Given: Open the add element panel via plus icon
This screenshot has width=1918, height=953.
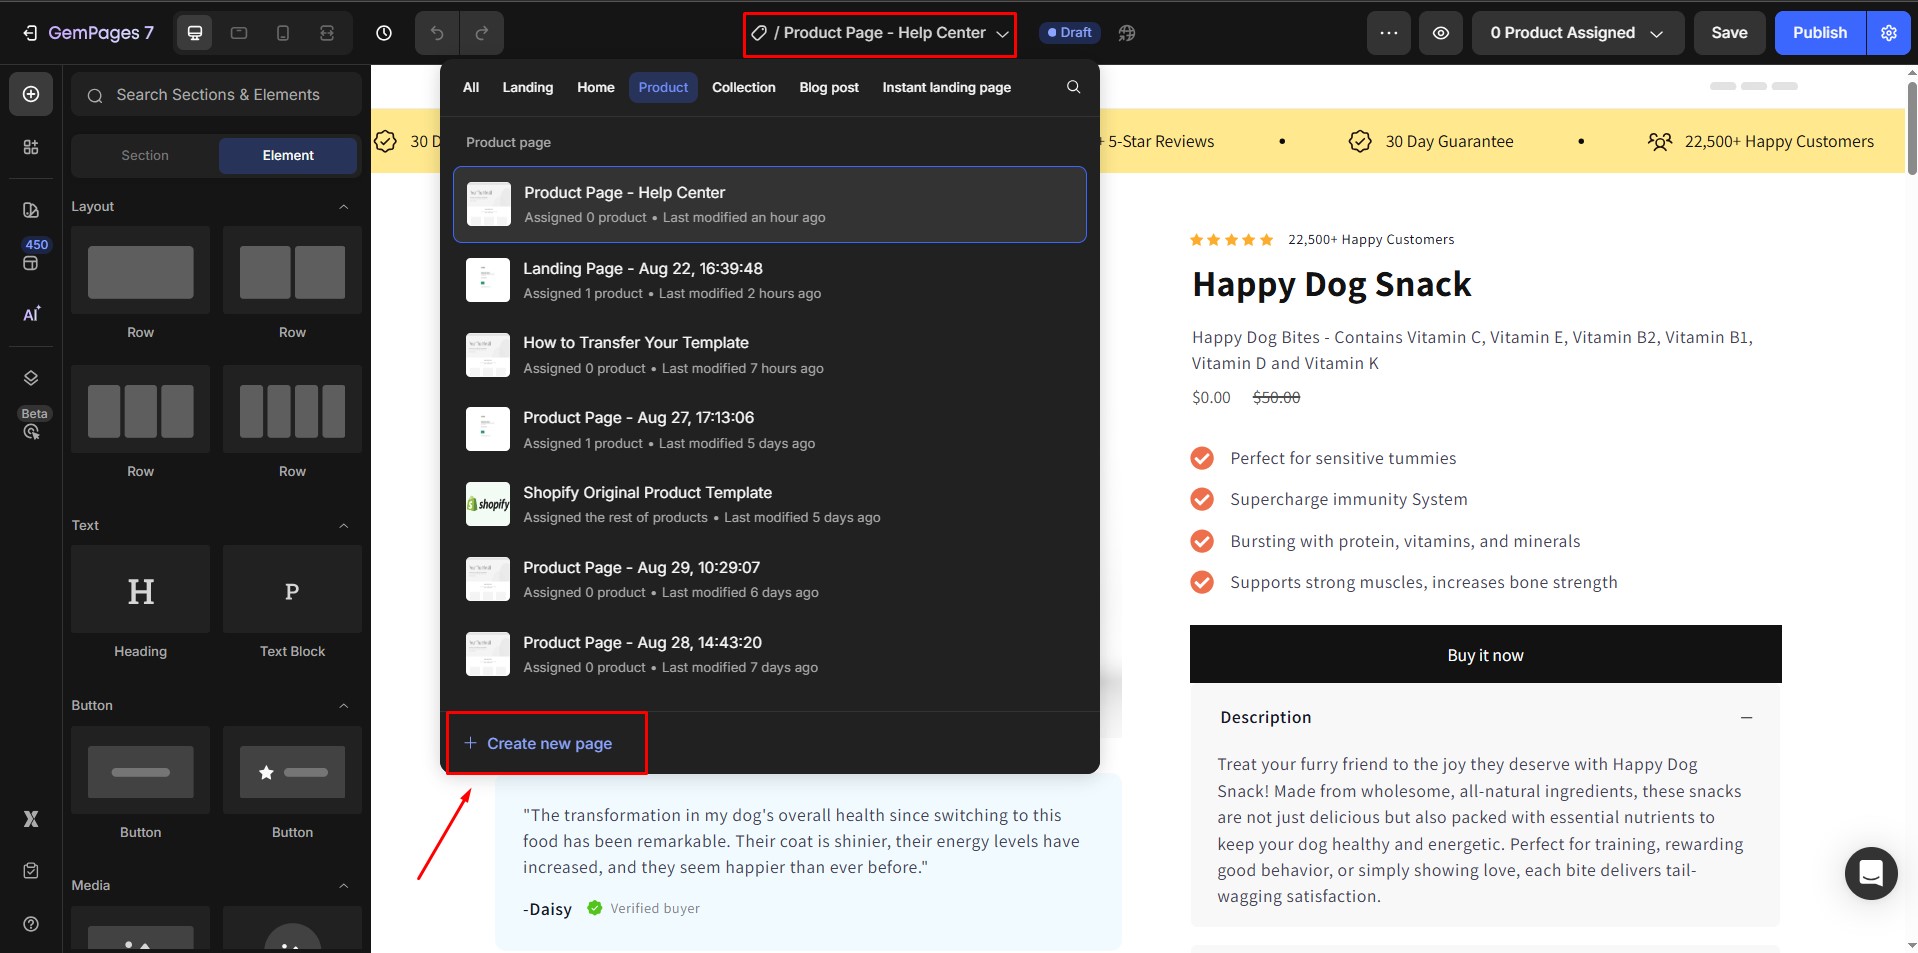Looking at the screenshot, I should pos(31,93).
